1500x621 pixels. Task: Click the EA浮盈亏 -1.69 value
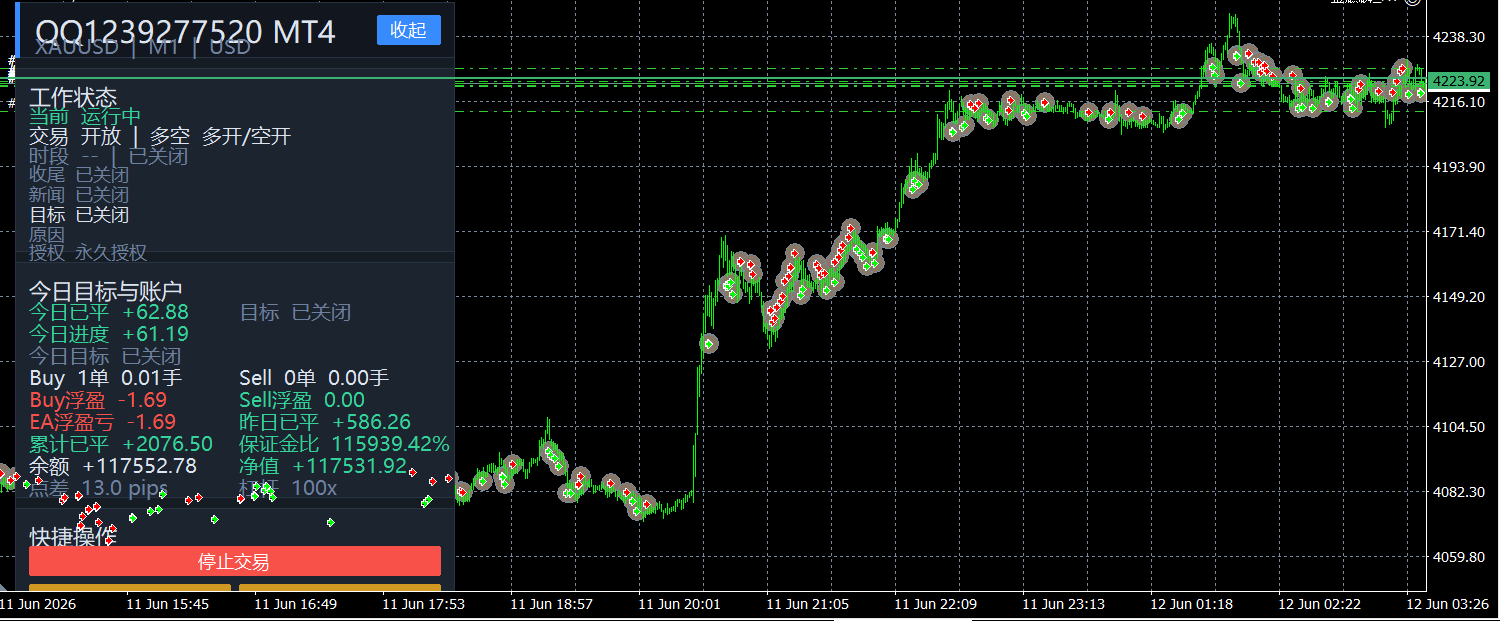[103, 422]
